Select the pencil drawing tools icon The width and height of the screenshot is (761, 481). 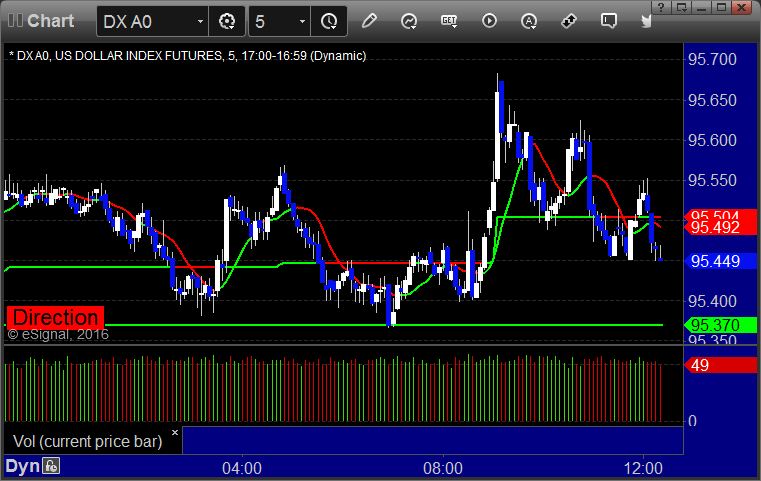click(x=369, y=21)
